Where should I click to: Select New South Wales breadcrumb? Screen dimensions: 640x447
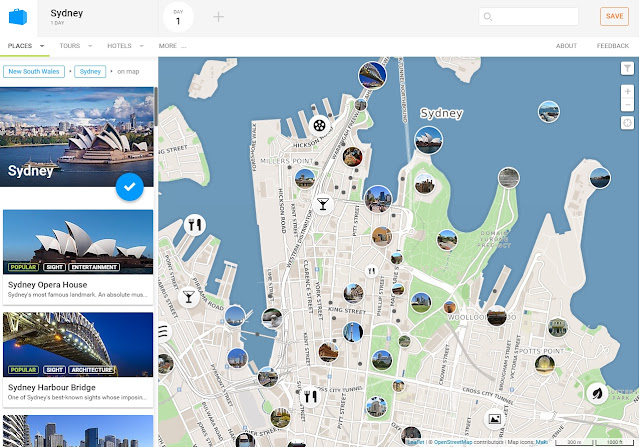tap(34, 71)
